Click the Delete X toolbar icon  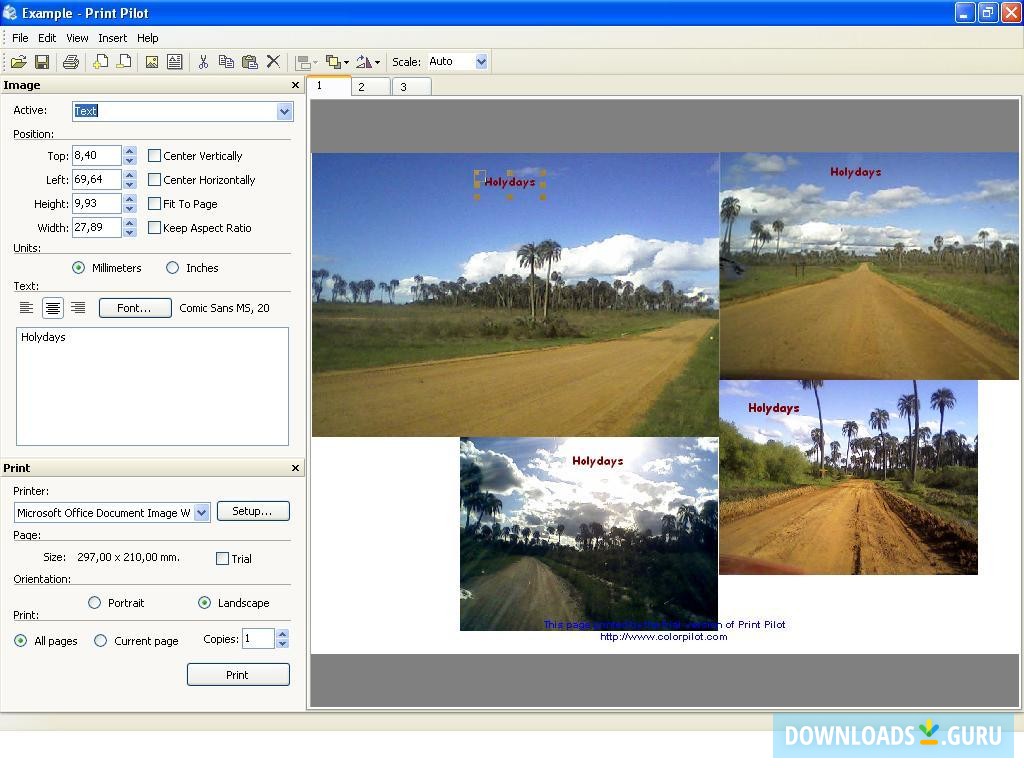(x=273, y=62)
